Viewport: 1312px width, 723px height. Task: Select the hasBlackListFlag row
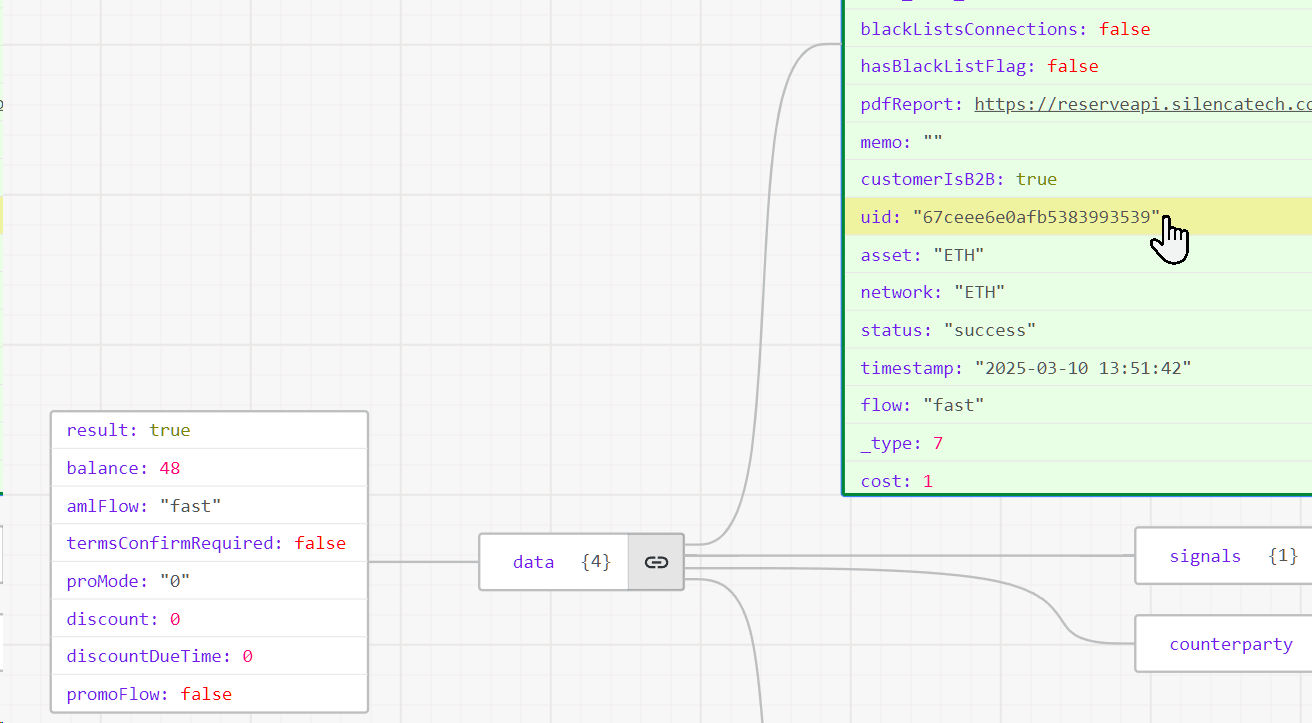979,66
